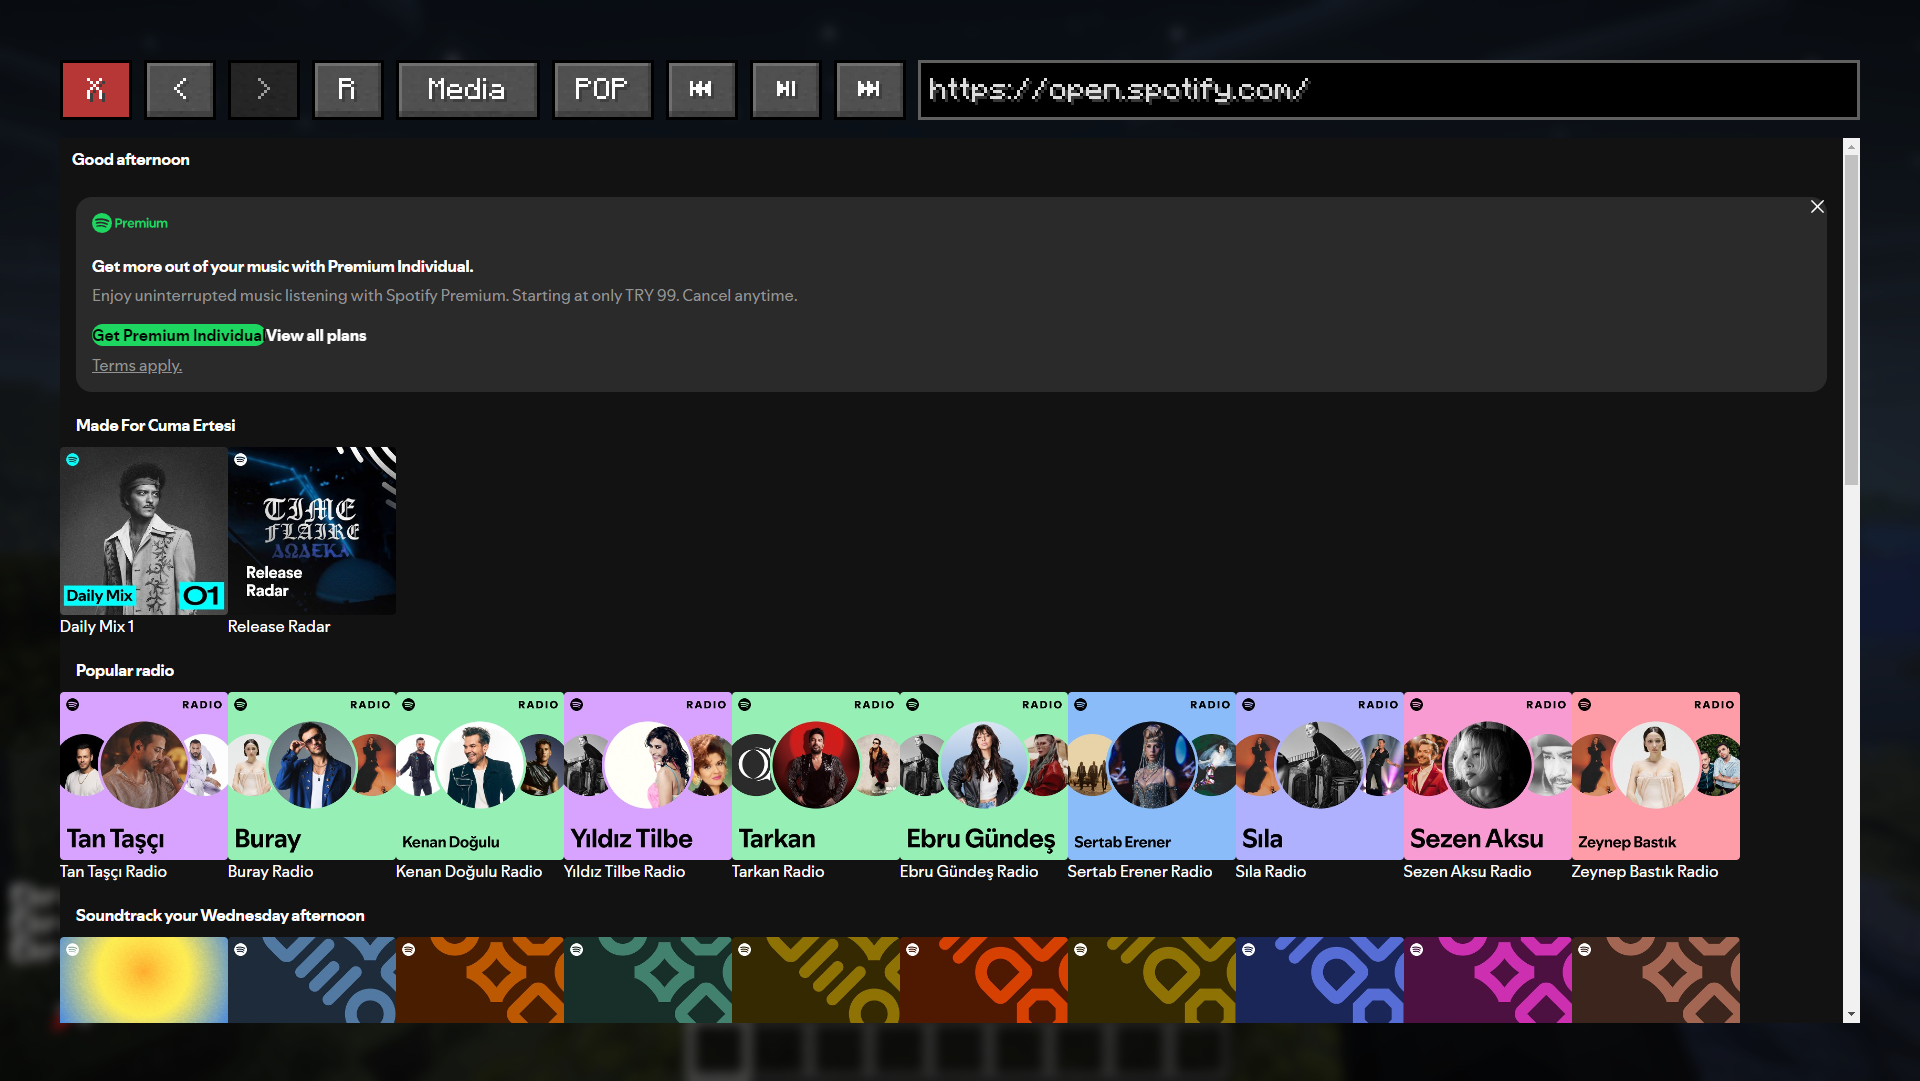
Task: Click Spotify badge on Daily Mix 1
Action: (73, 460)
